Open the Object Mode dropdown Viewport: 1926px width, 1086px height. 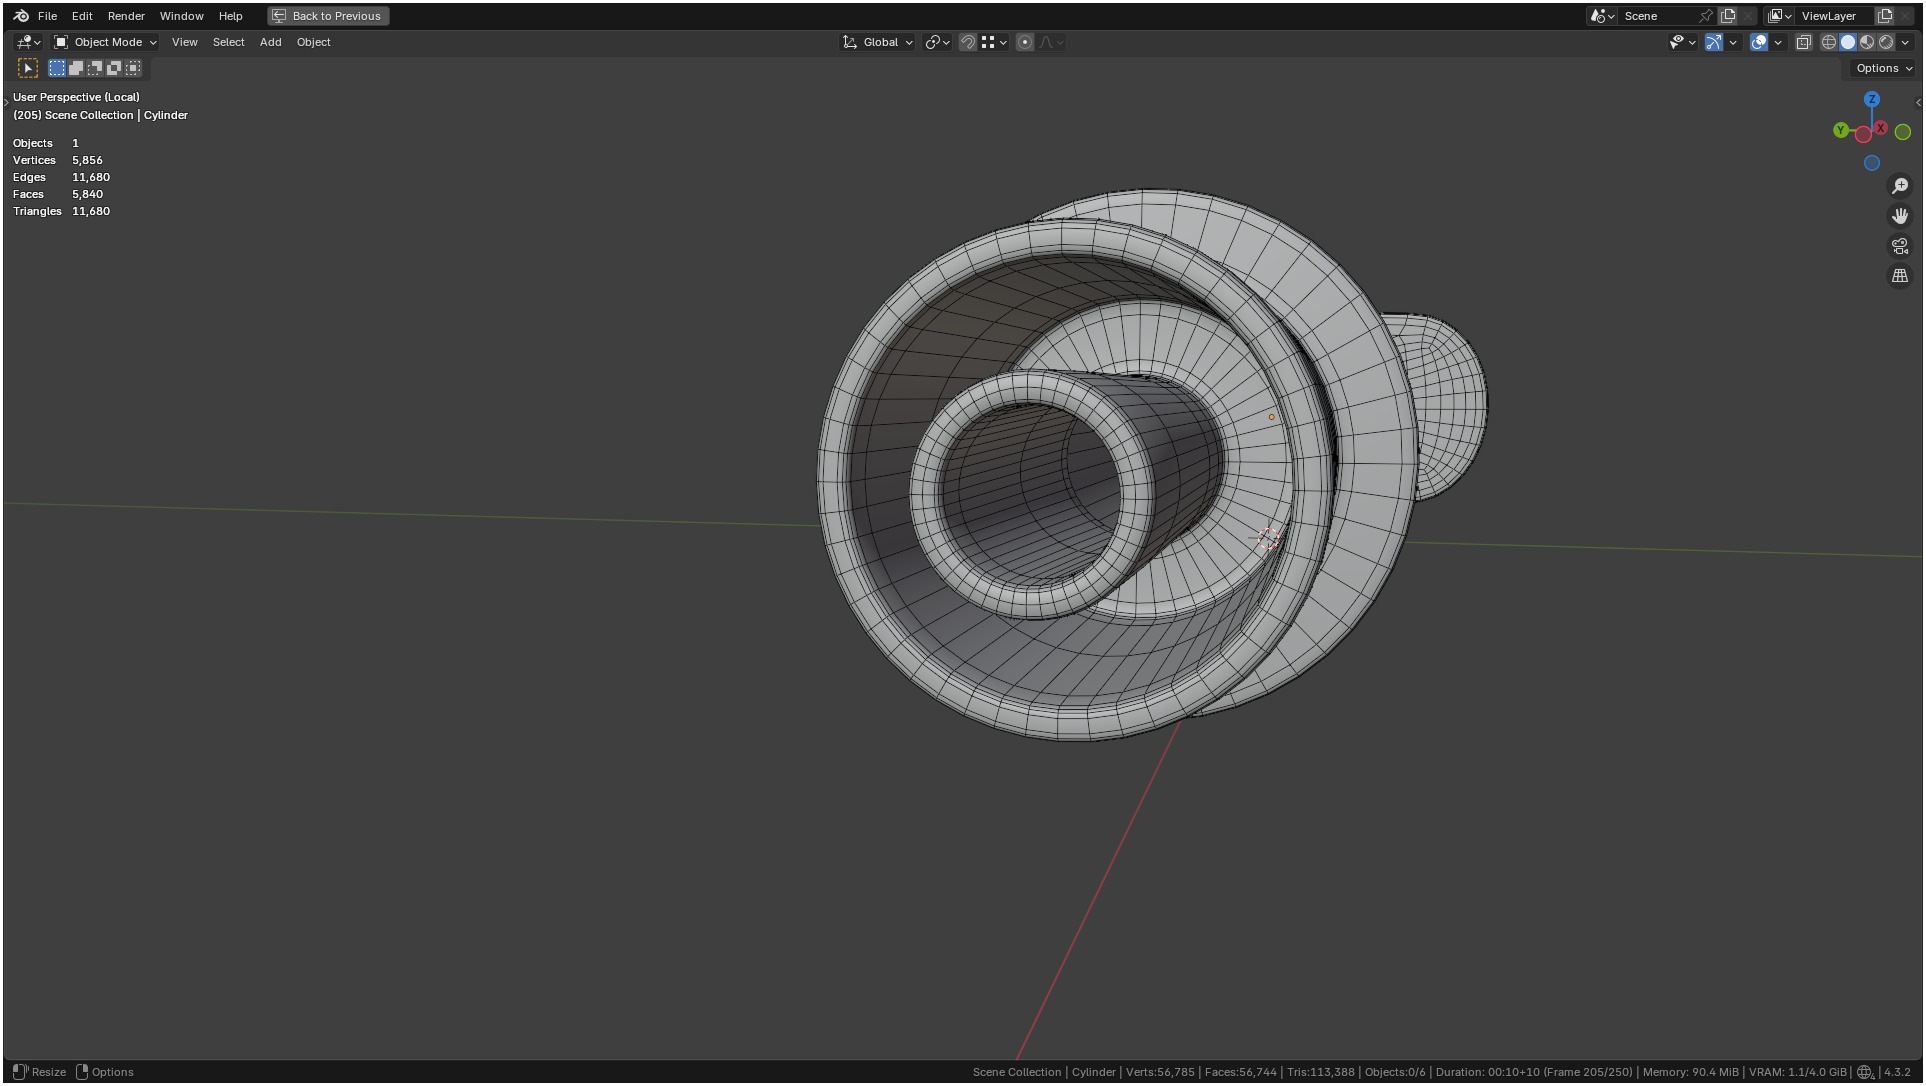coord(106,42)
